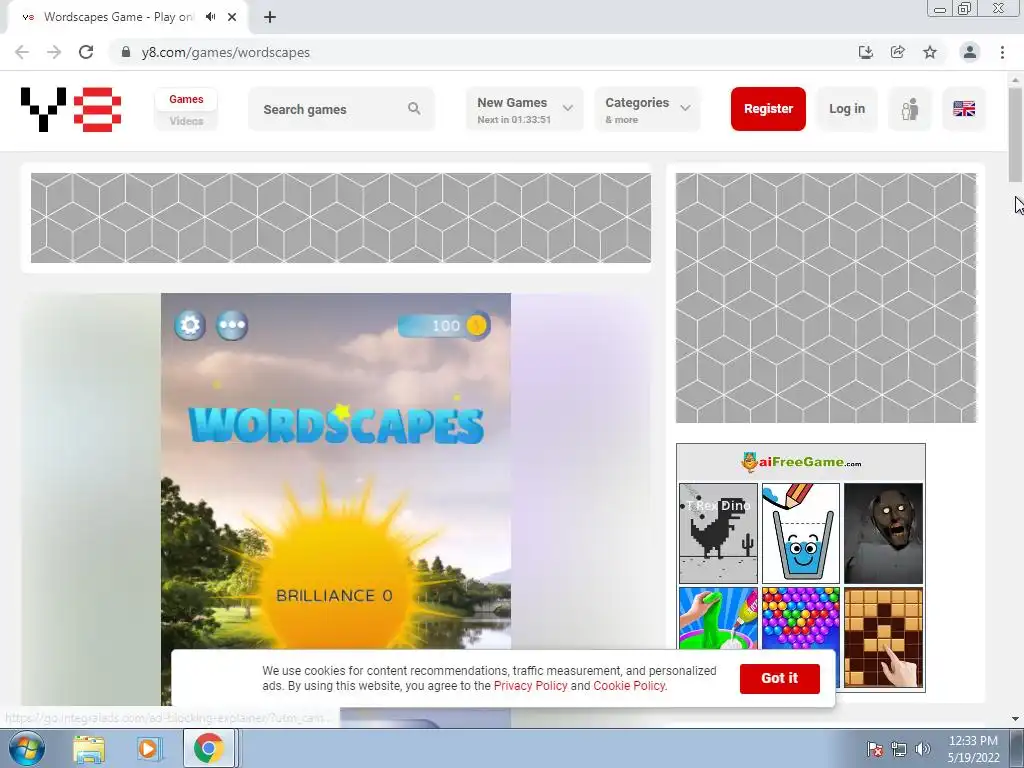
Task: Go forward in browser history
Action: pyautogui.click(x=54, y=52)
